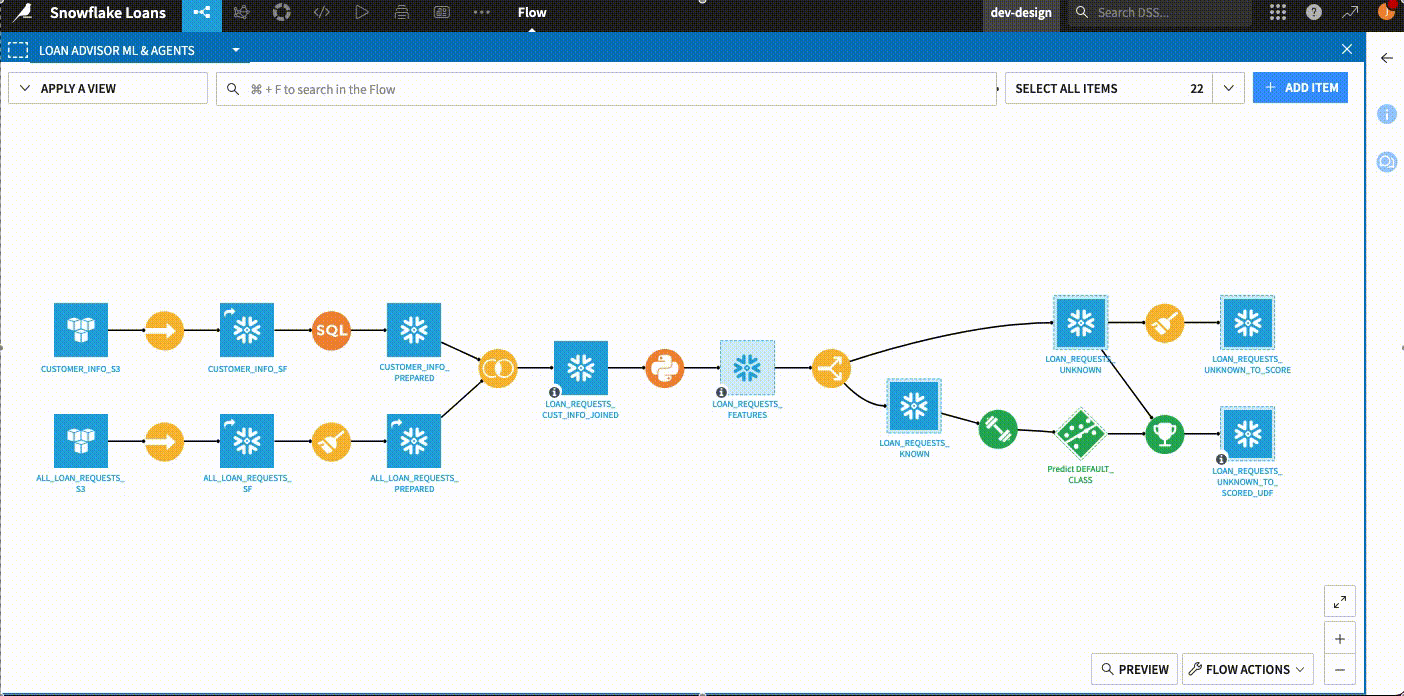
Task: Select the split recipe node
Action: pos(831,369)
